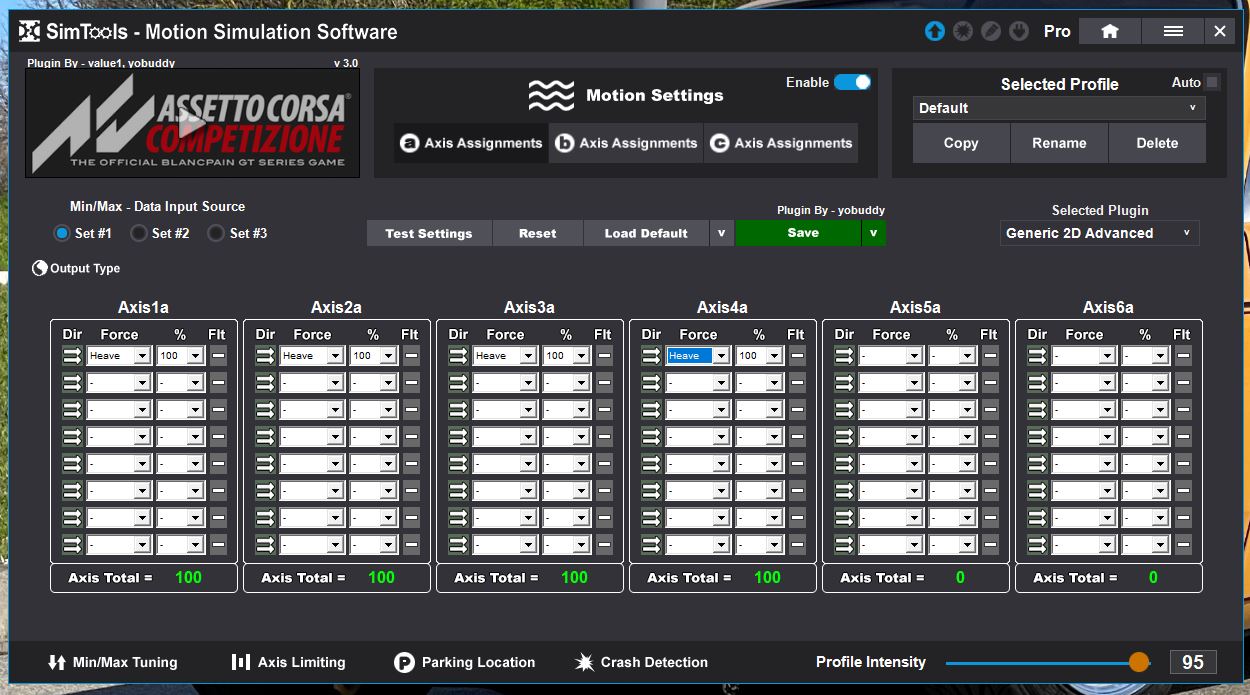
Task: Rename the selected profile
Action: click(1059, 143)
